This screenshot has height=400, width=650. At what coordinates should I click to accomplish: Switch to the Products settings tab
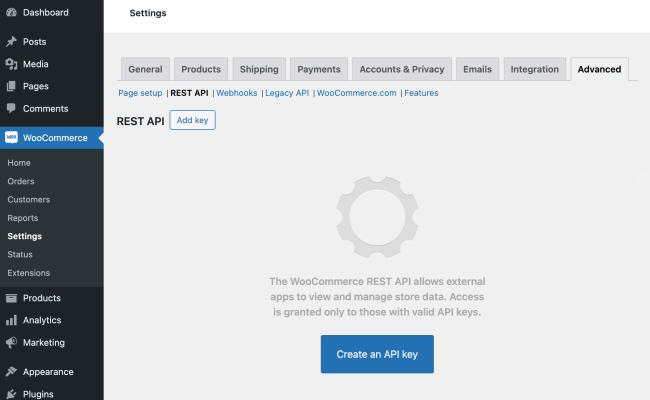point(201,69)
